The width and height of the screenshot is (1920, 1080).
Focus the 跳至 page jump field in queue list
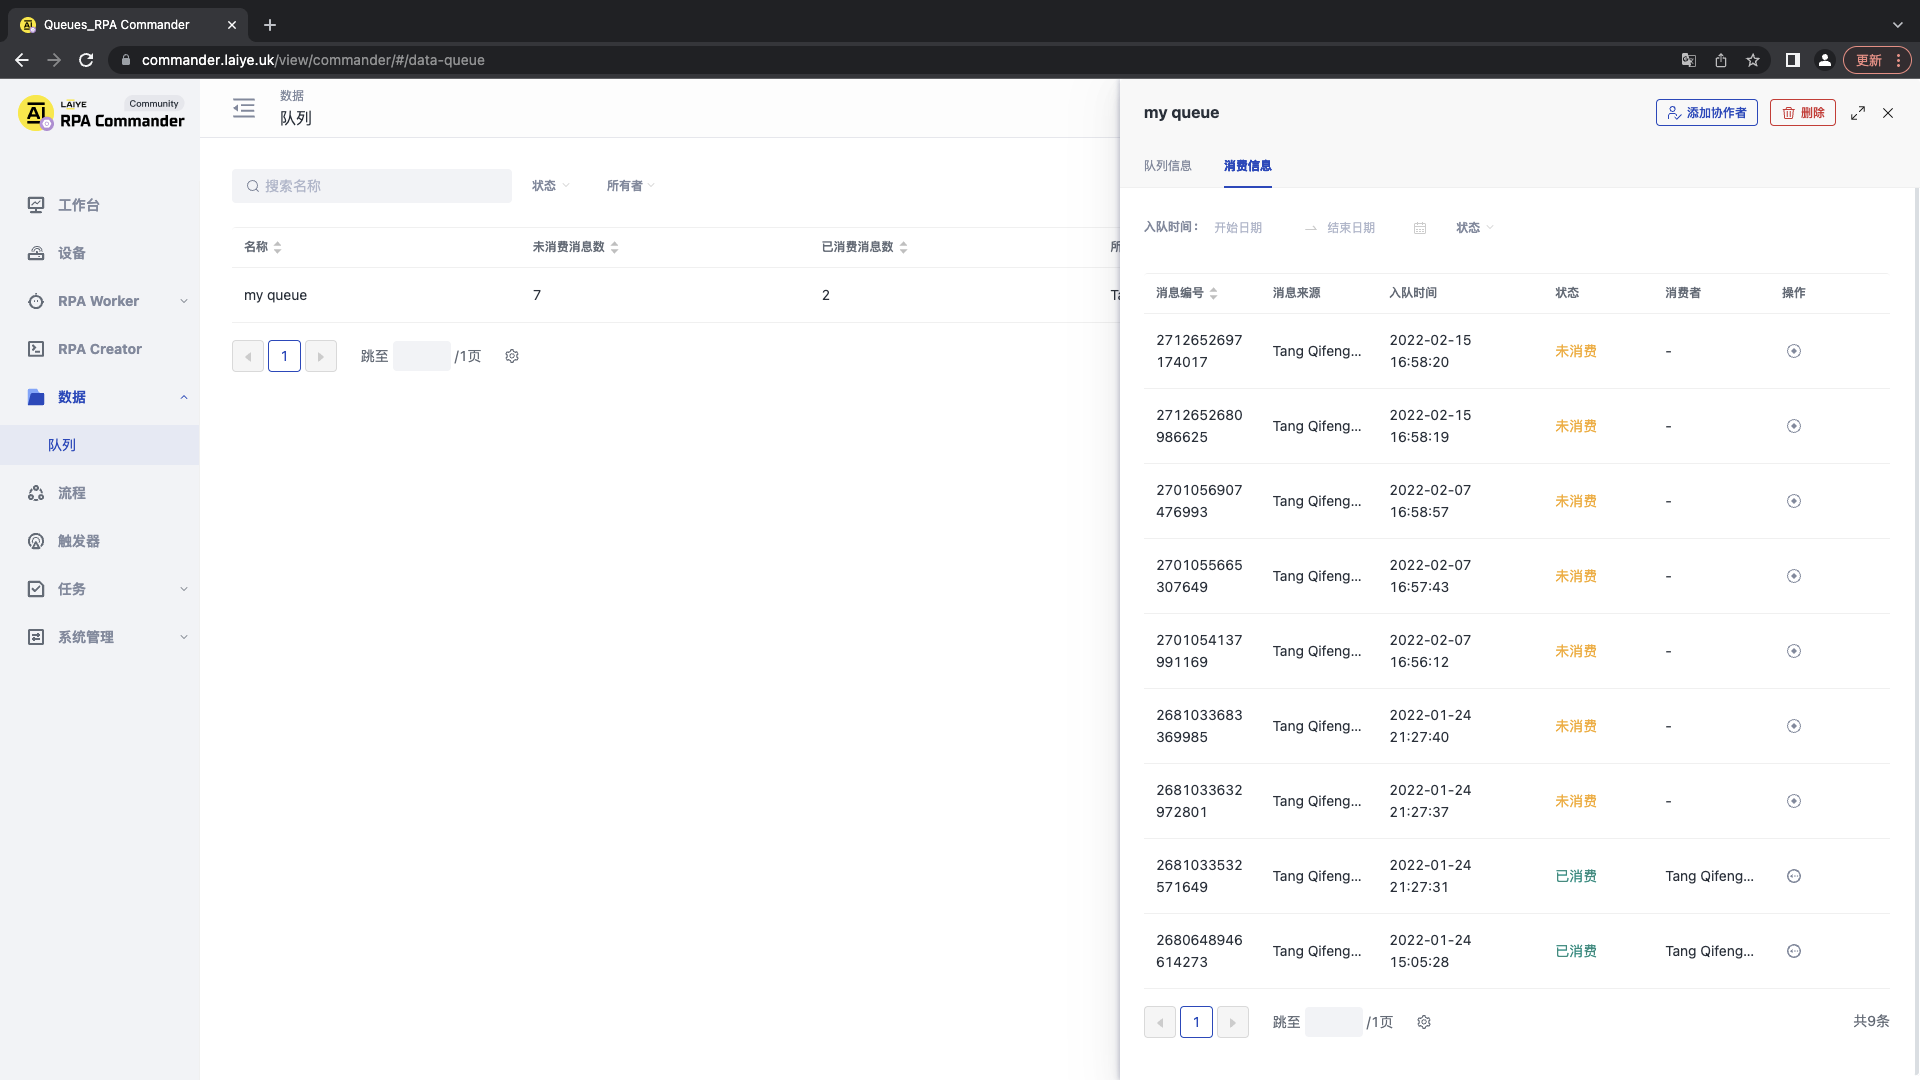422,356
